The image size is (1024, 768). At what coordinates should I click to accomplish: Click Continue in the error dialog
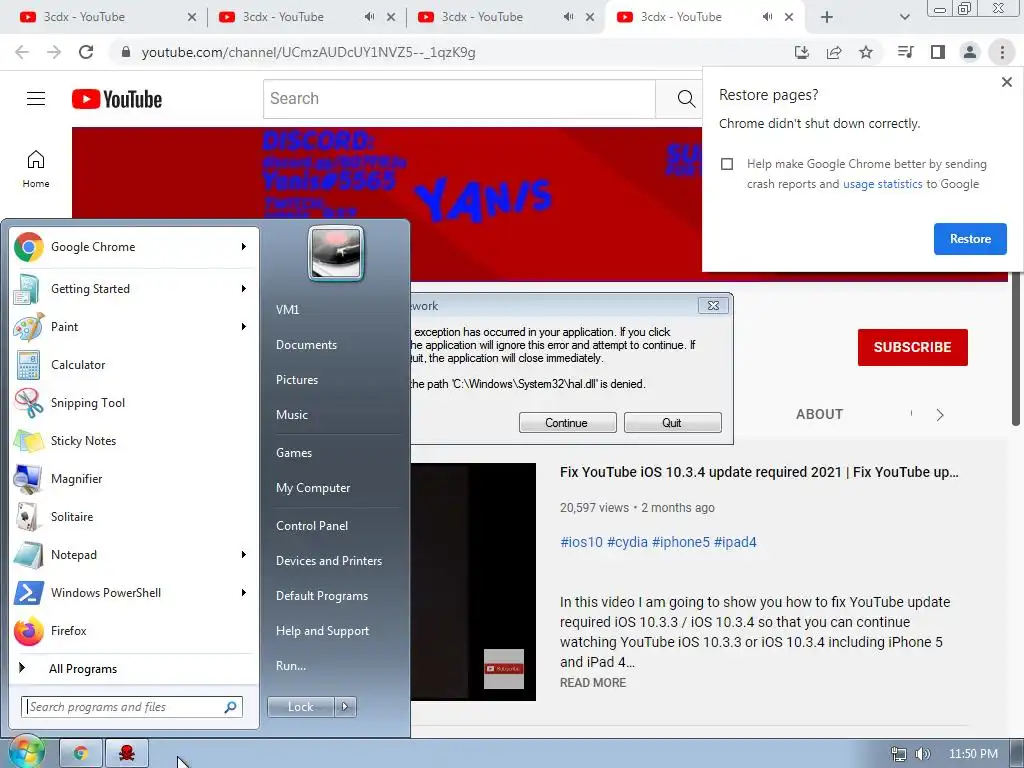(x=567, y=423)
